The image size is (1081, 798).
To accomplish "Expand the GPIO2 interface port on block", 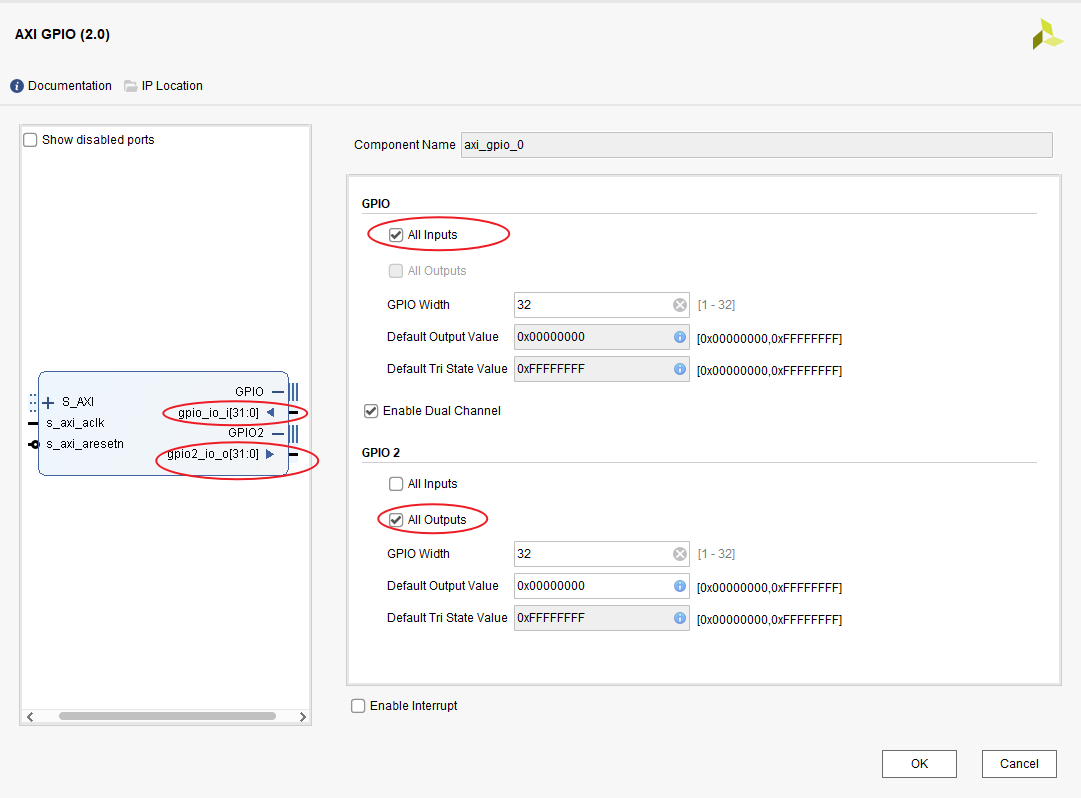I will point(292,433).
